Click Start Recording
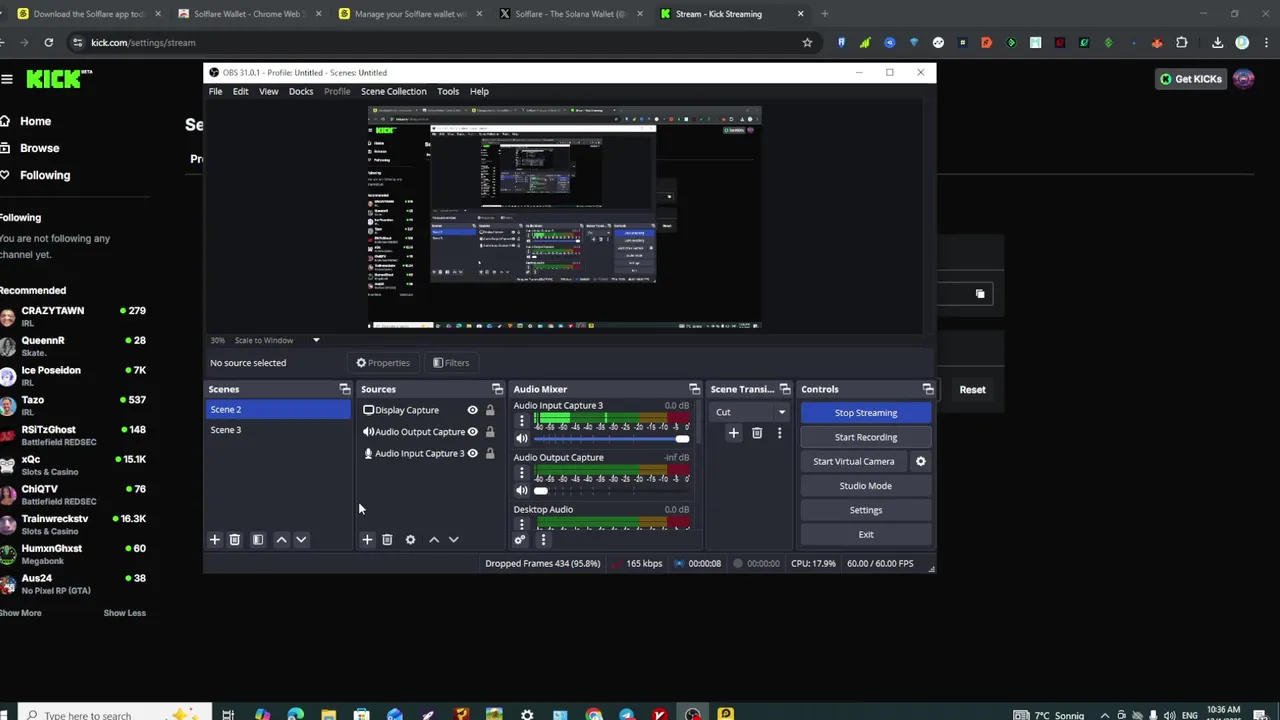Image resolution: width=1280 pixels, height=720 pixels. click(x=866, y=437)
